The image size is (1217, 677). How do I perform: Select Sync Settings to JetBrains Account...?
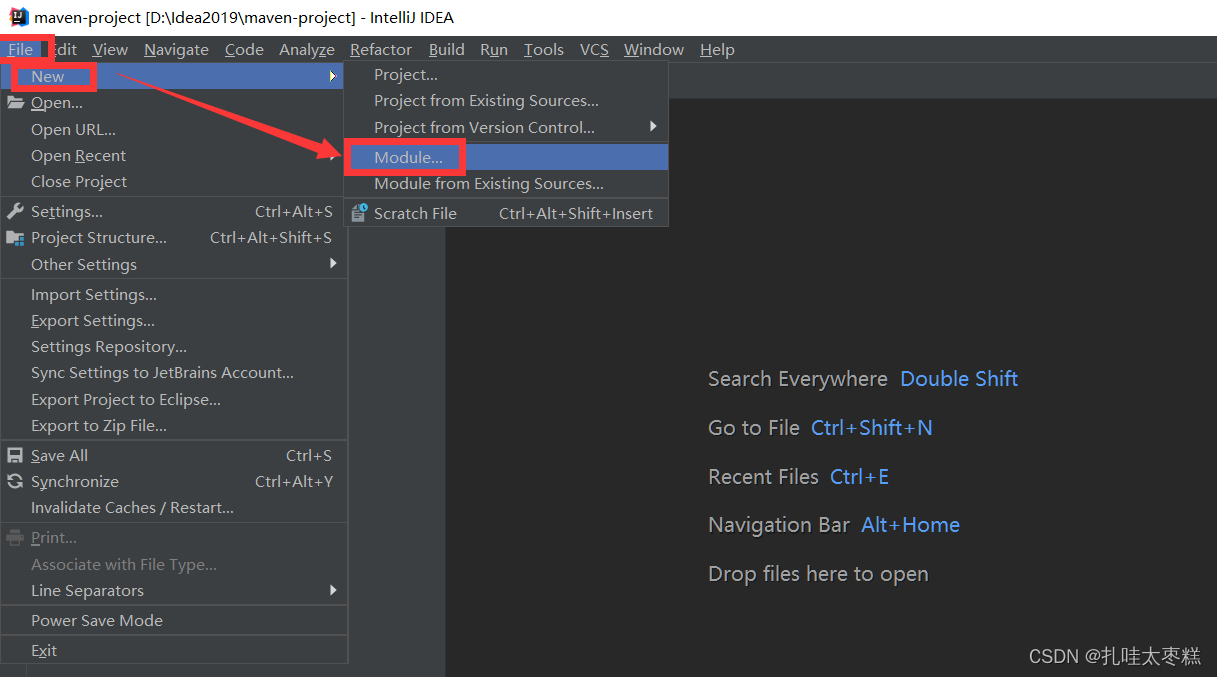click(173, 372)
